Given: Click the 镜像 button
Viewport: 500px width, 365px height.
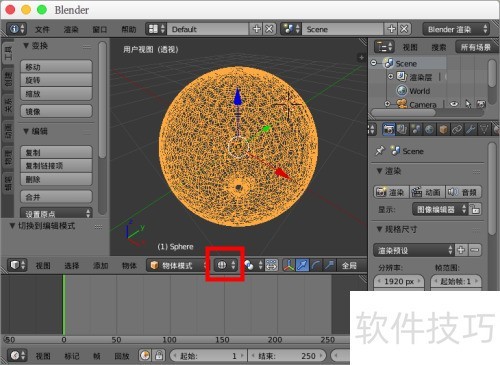Looking at the screenshot, I should 56,111.
